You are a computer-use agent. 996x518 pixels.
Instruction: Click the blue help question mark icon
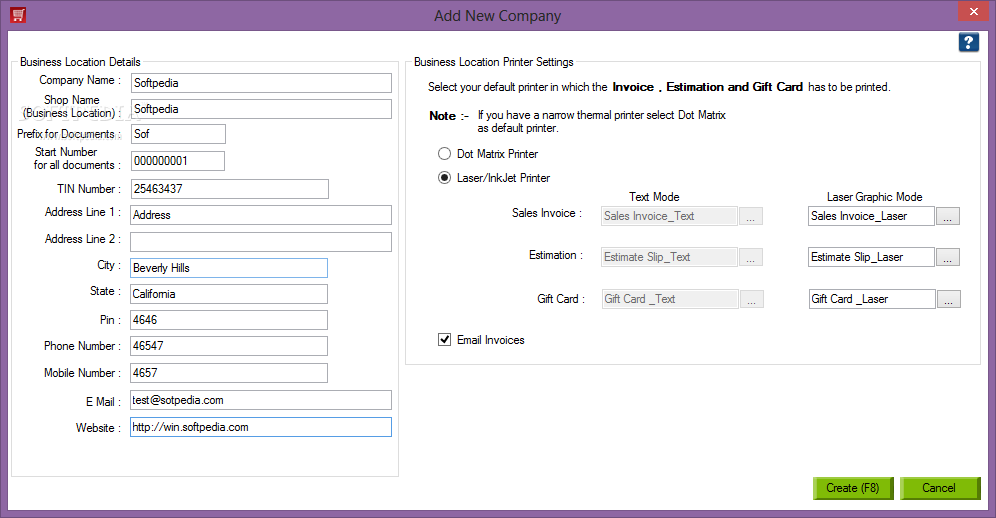969,43
